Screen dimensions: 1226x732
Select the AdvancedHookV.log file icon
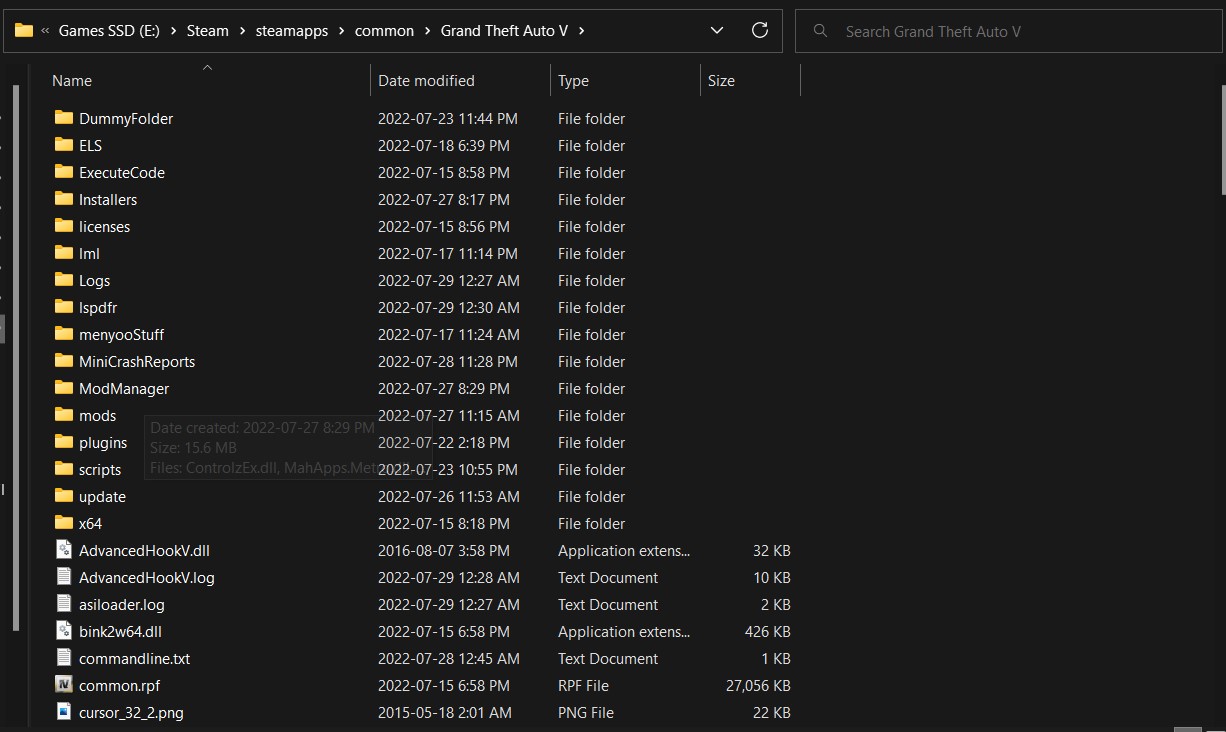64,577
